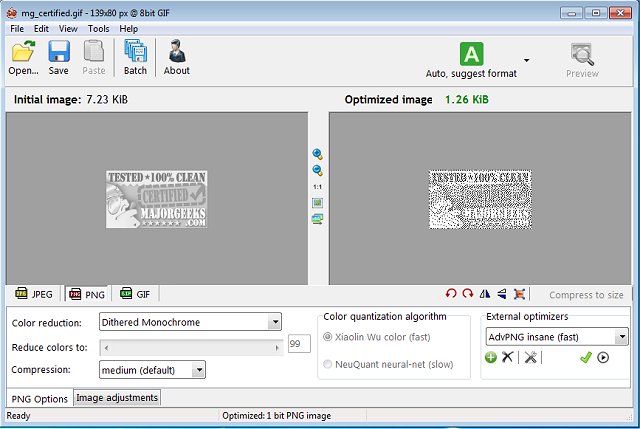Select Xiaolin Wu color (fast) algorithm

[377, 337]
